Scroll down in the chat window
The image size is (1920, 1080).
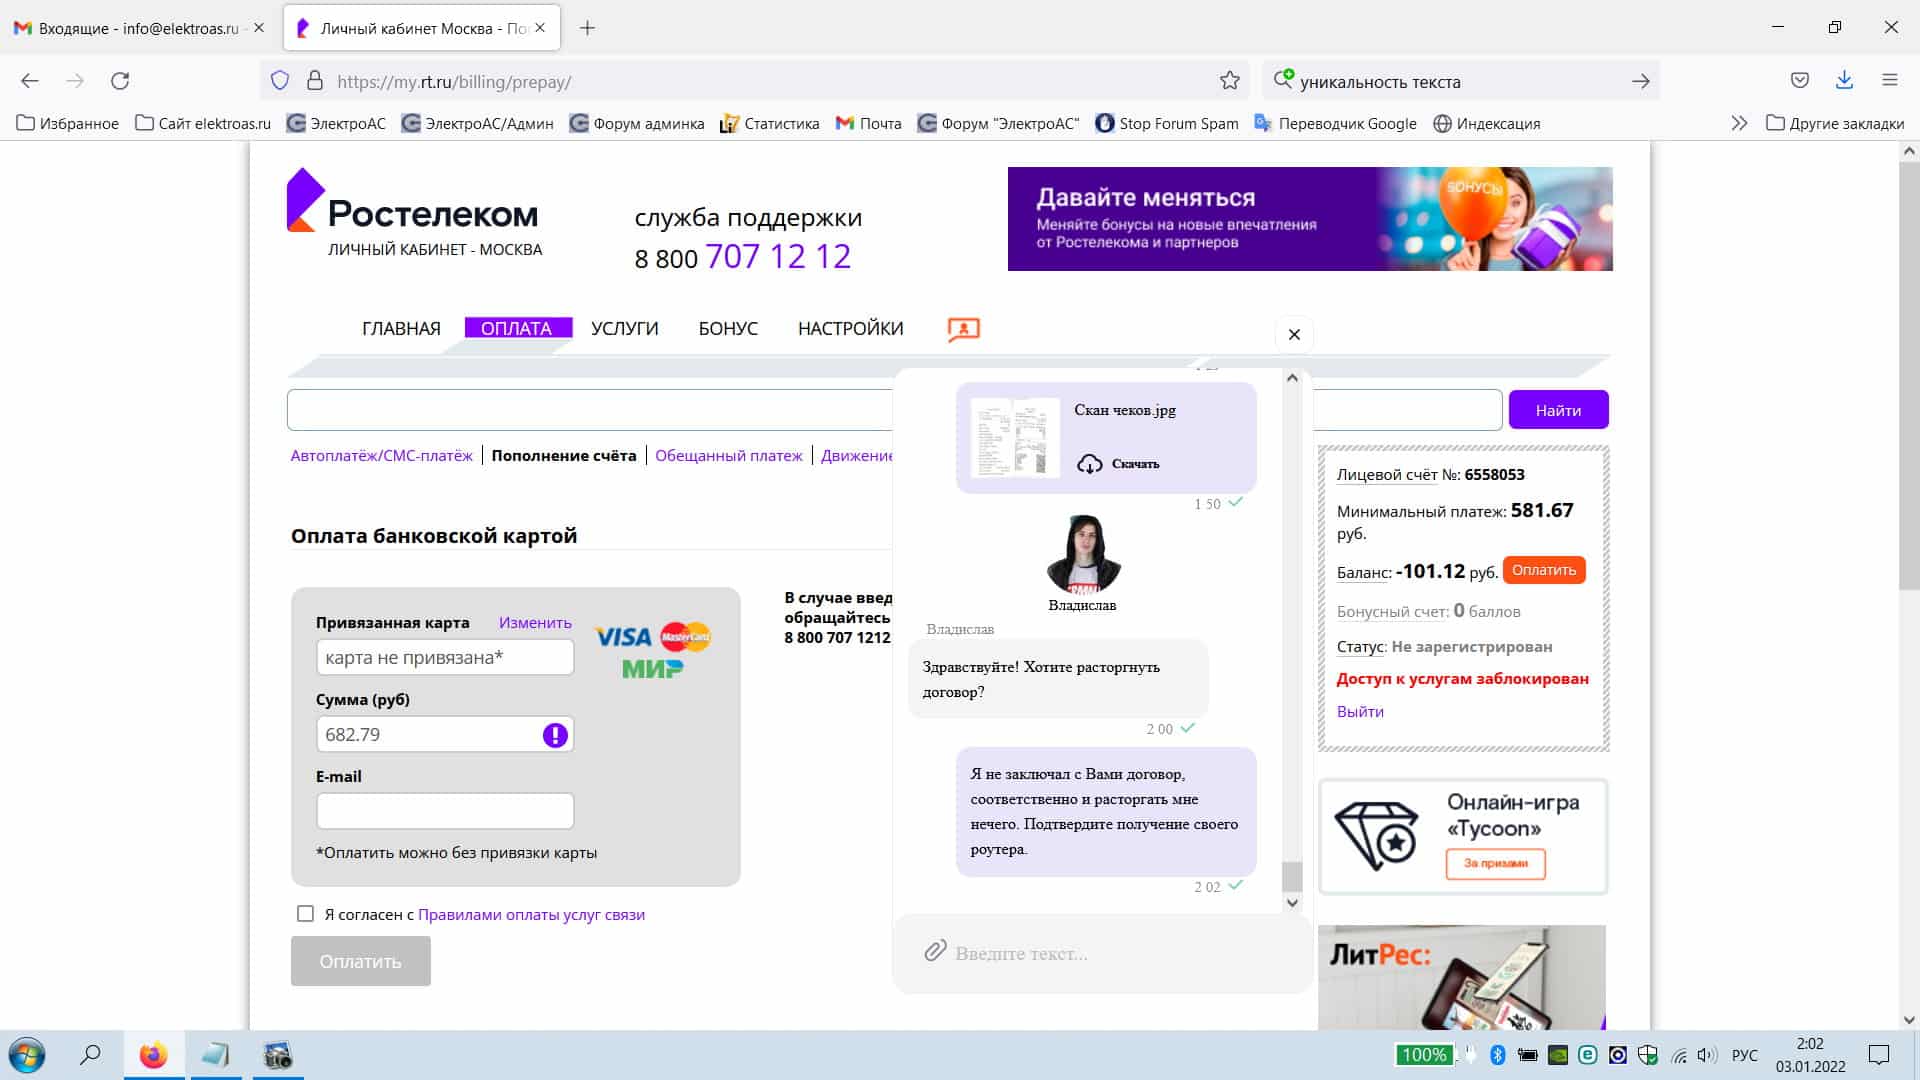tap(1294, 901)
